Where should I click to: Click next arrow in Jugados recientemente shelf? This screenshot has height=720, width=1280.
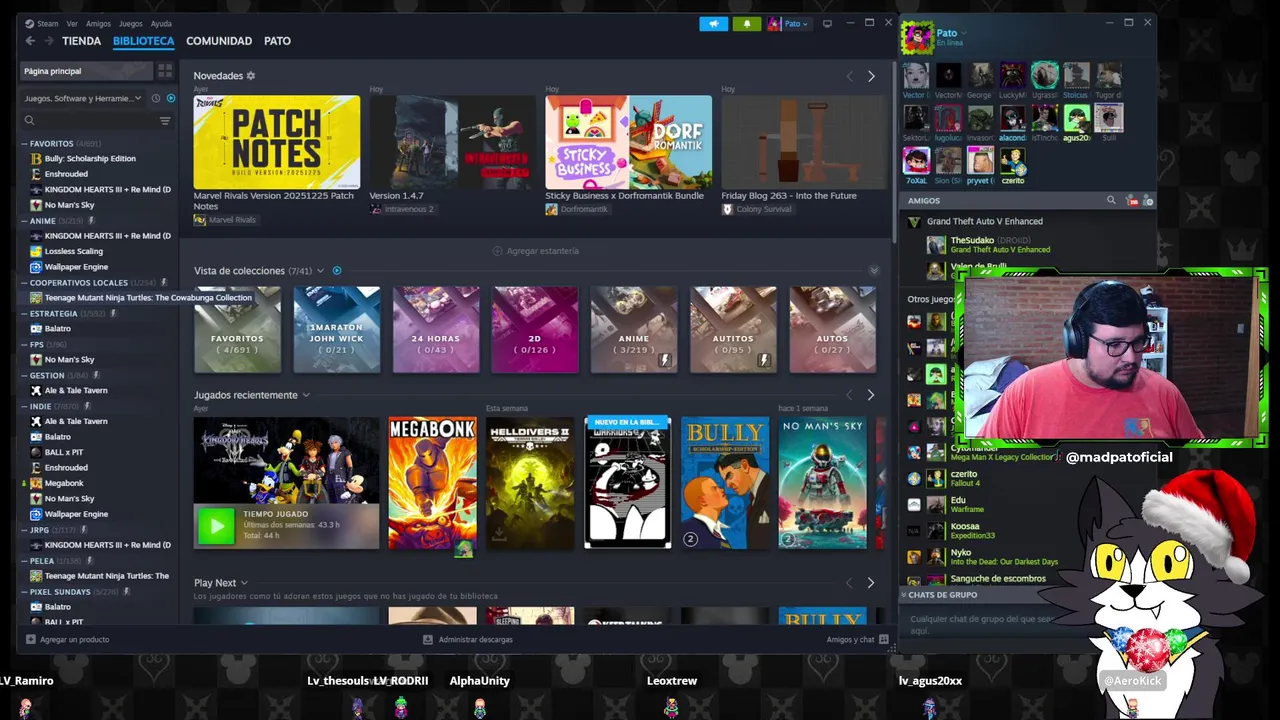(x=871, y=395)
